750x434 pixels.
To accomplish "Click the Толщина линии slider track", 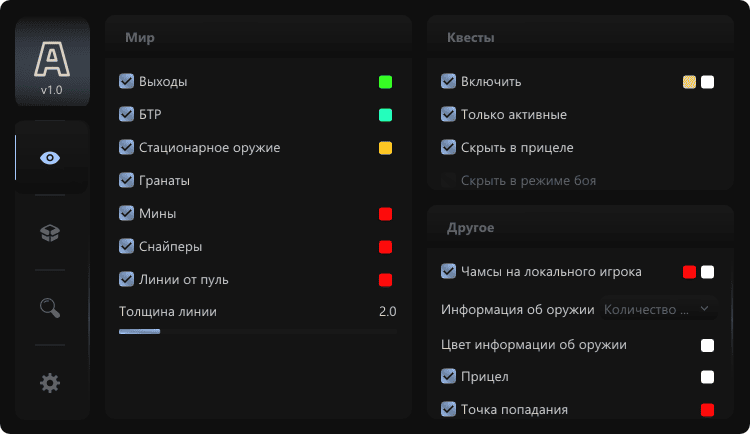I will click(257, 330).
